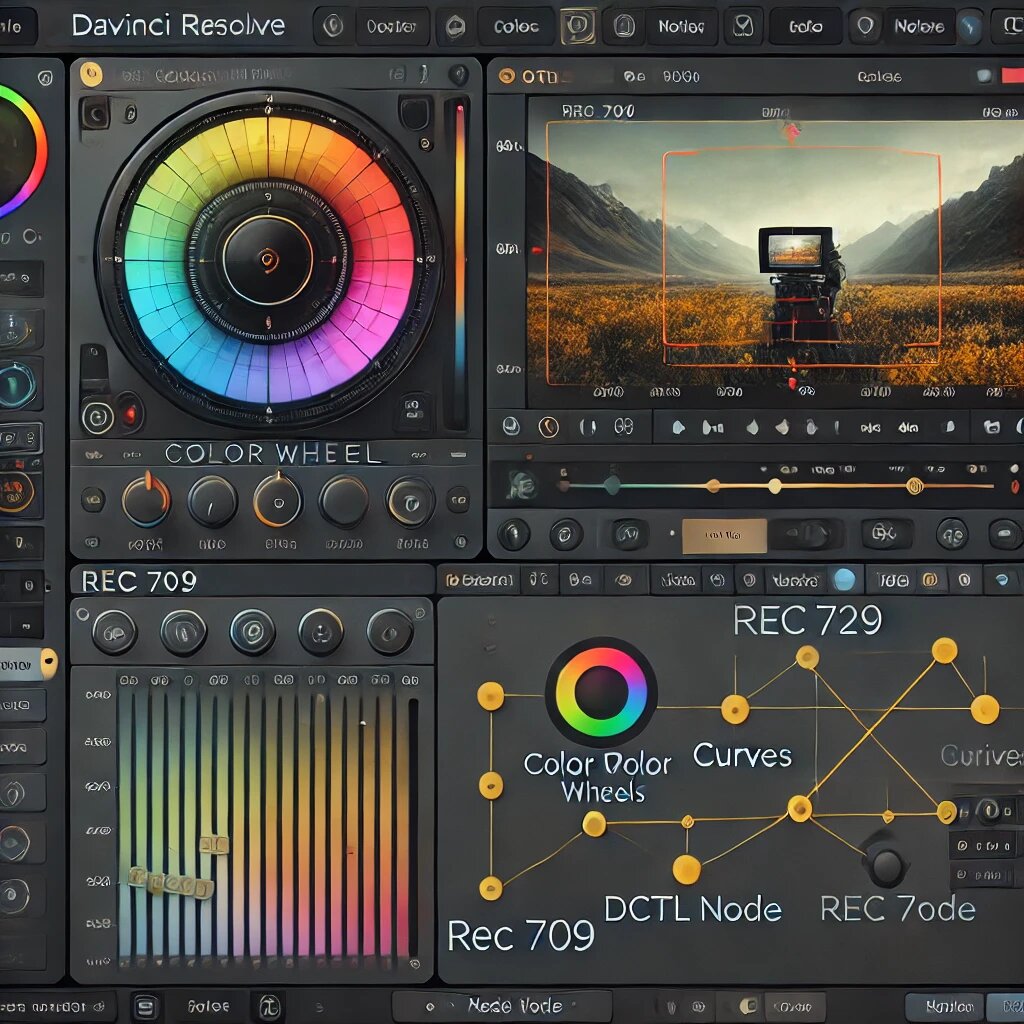Click the monitor in the viewer preview image

pos(795,249)
